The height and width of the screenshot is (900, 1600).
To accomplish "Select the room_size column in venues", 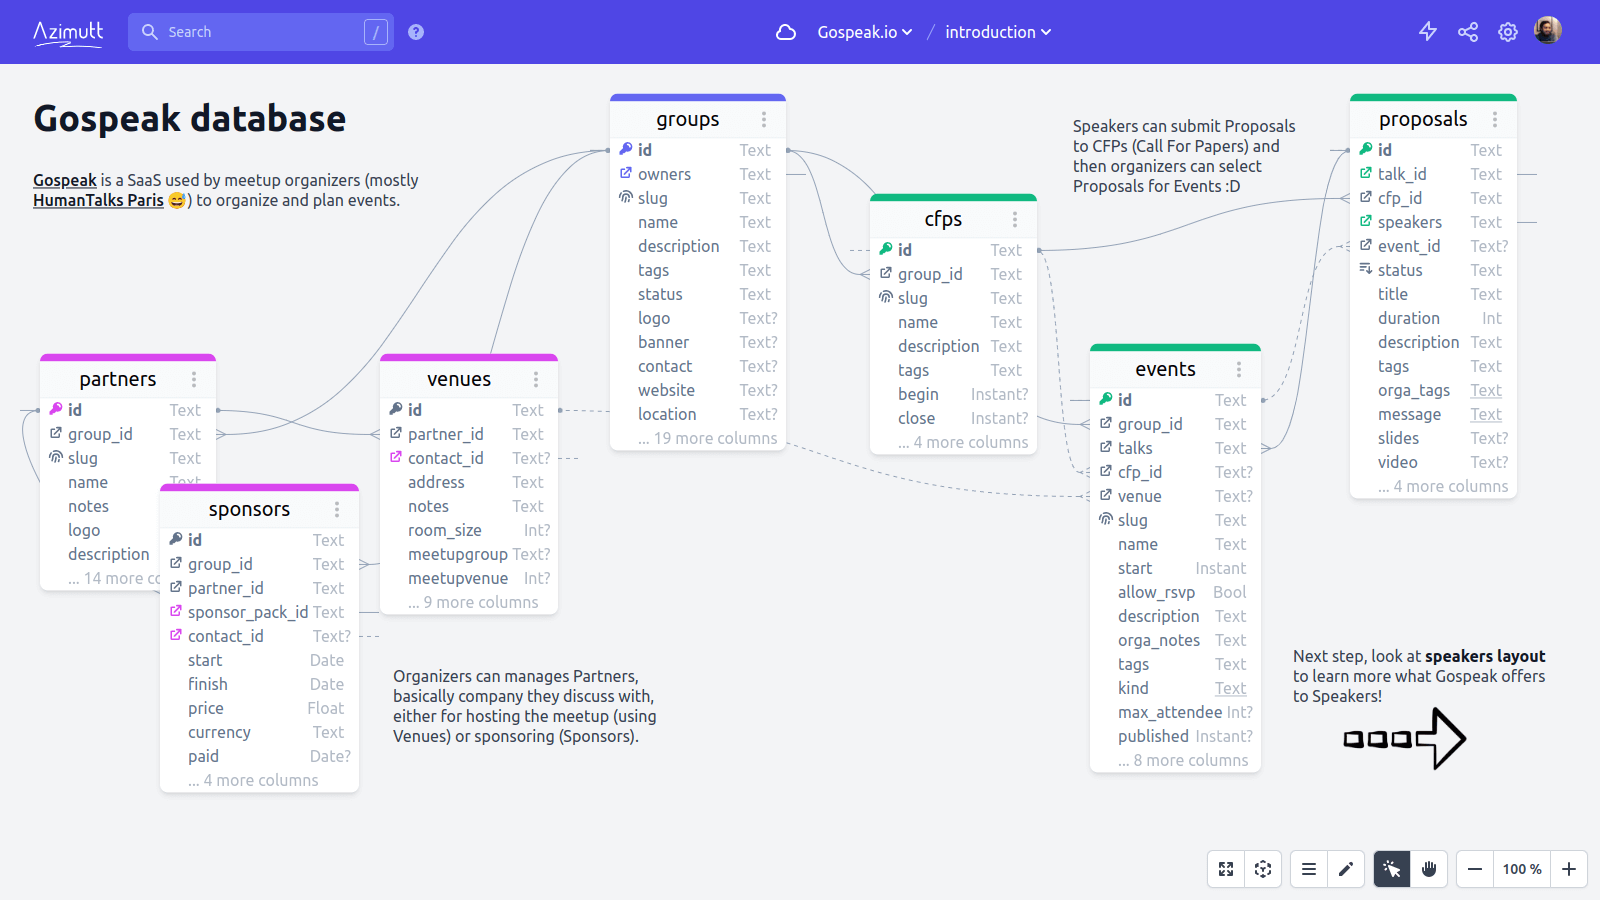I will tap(469, 530).
